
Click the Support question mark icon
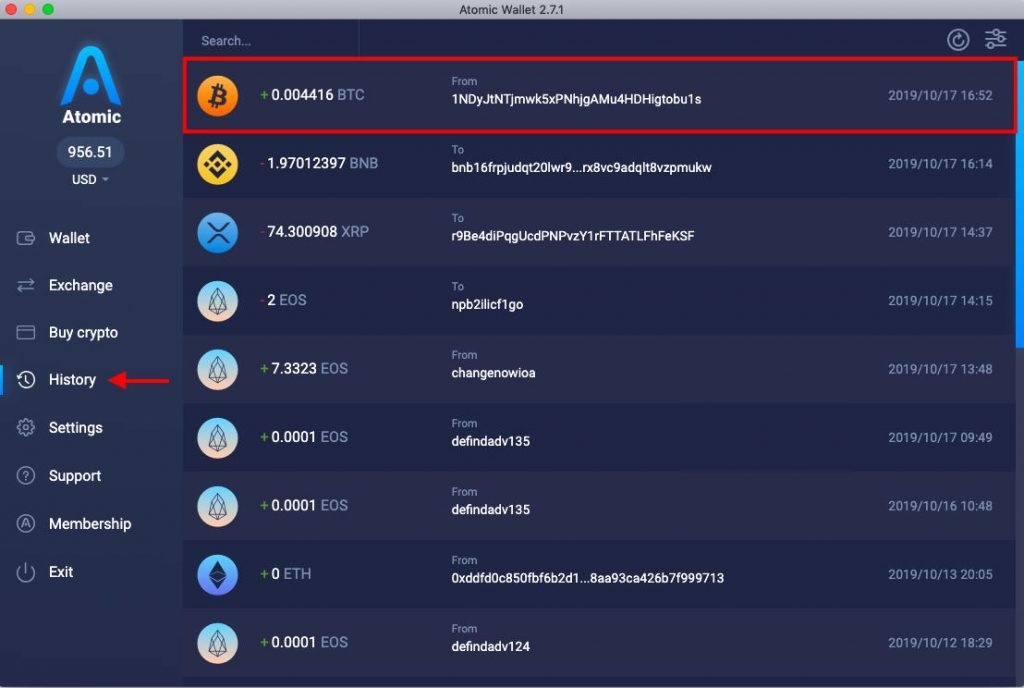(25, 475)
